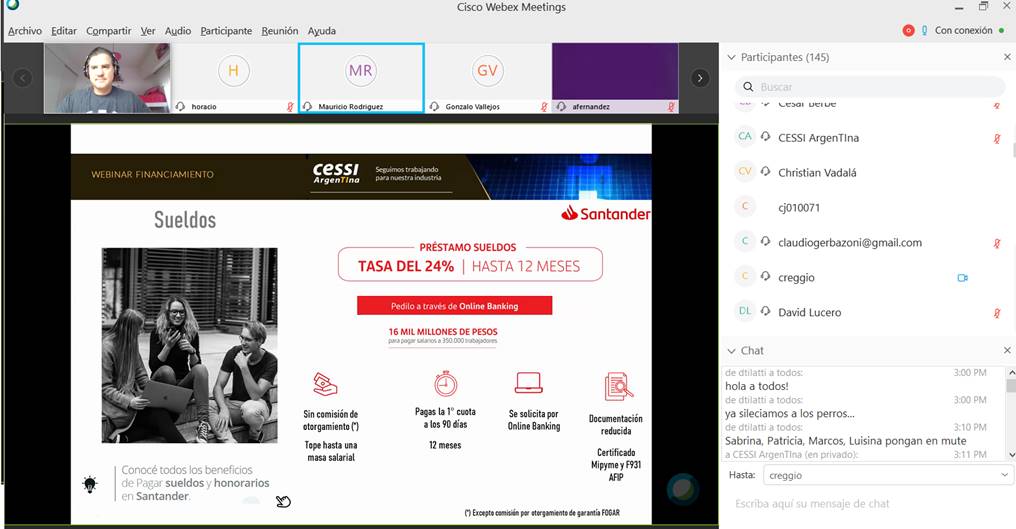Click the chat scrollbar up arrow
The image size is (1016, 529).
tap(1010, 373)
